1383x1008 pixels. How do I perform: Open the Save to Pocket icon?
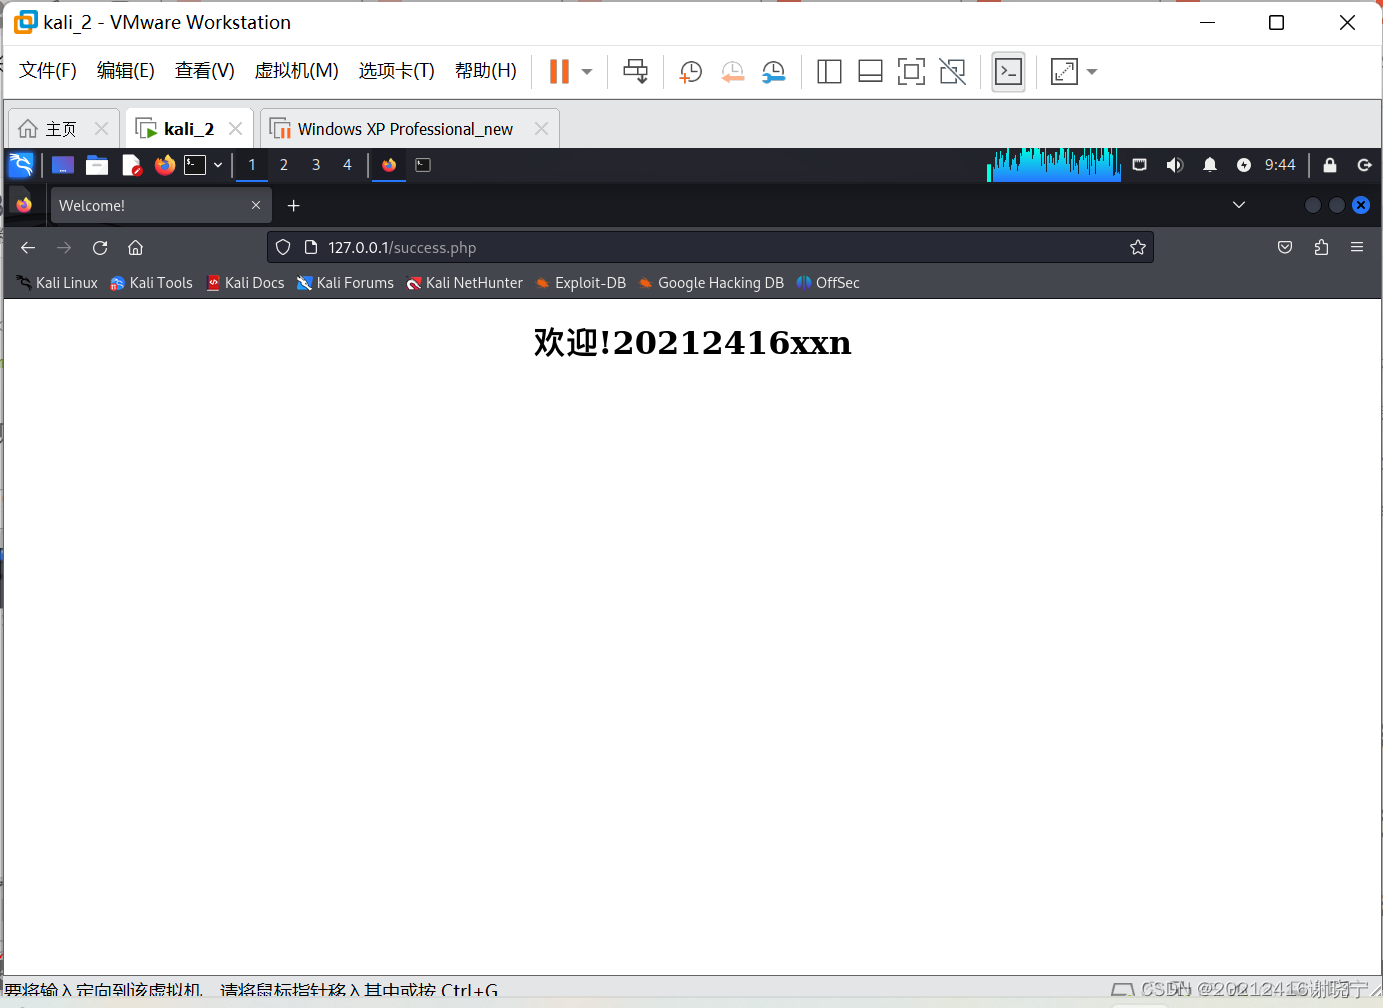pos(1285,247)
